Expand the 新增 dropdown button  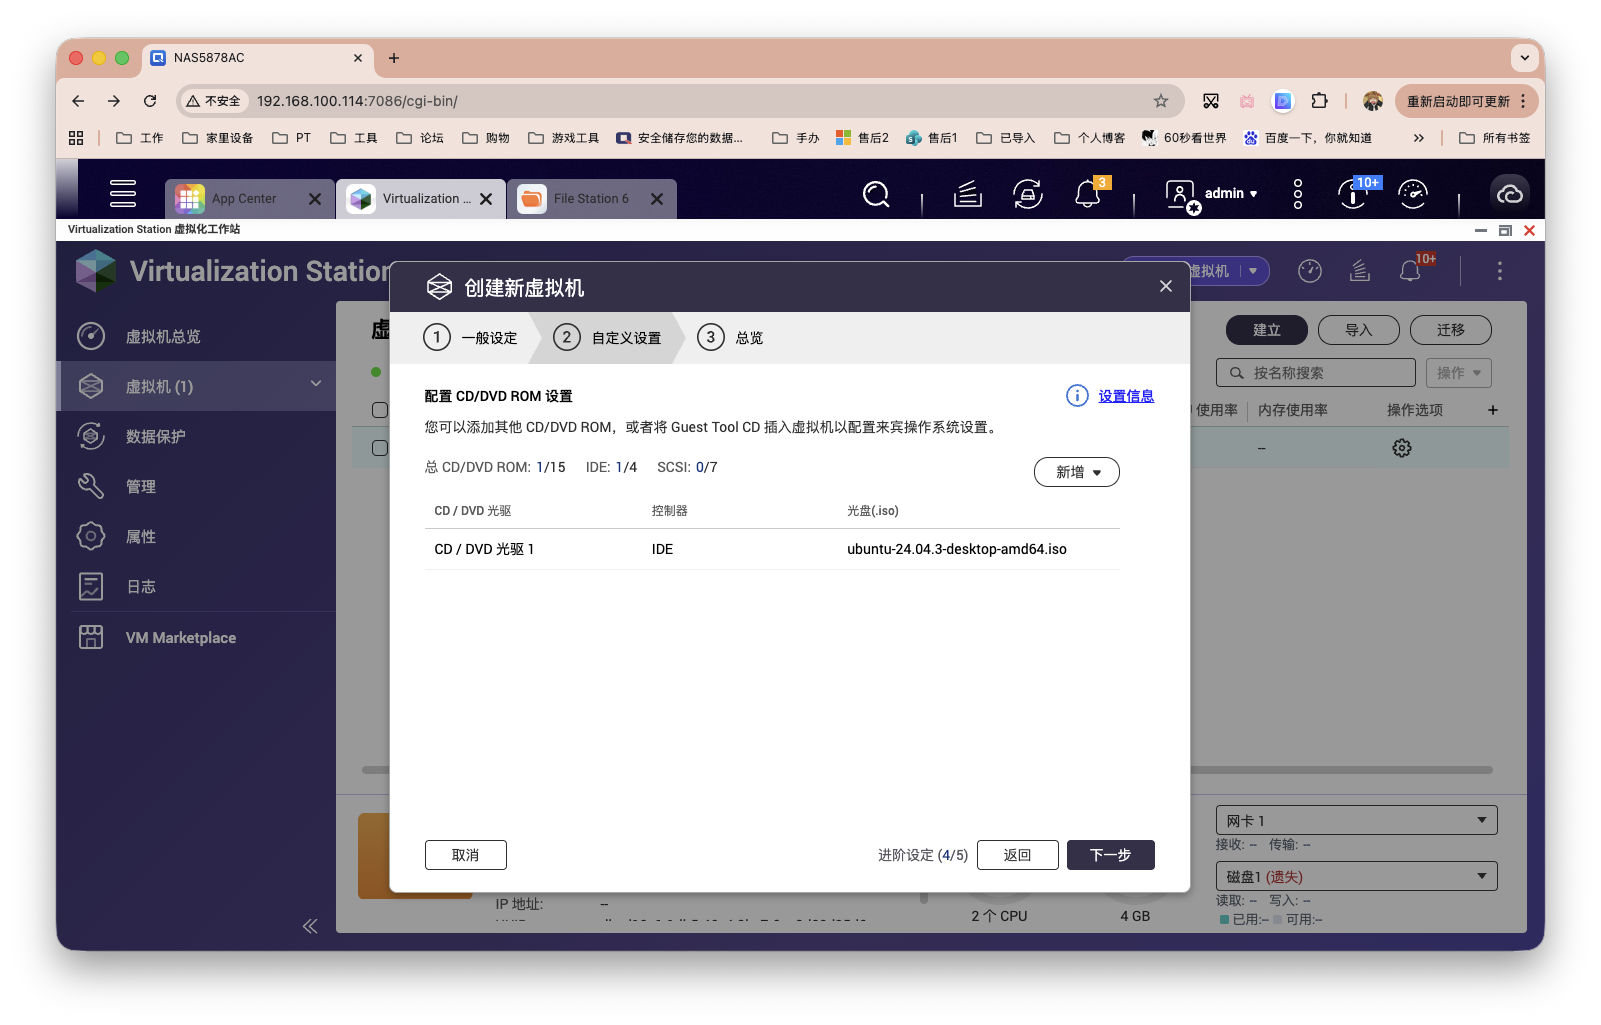pyautogui.click(x=1076, y=471)
